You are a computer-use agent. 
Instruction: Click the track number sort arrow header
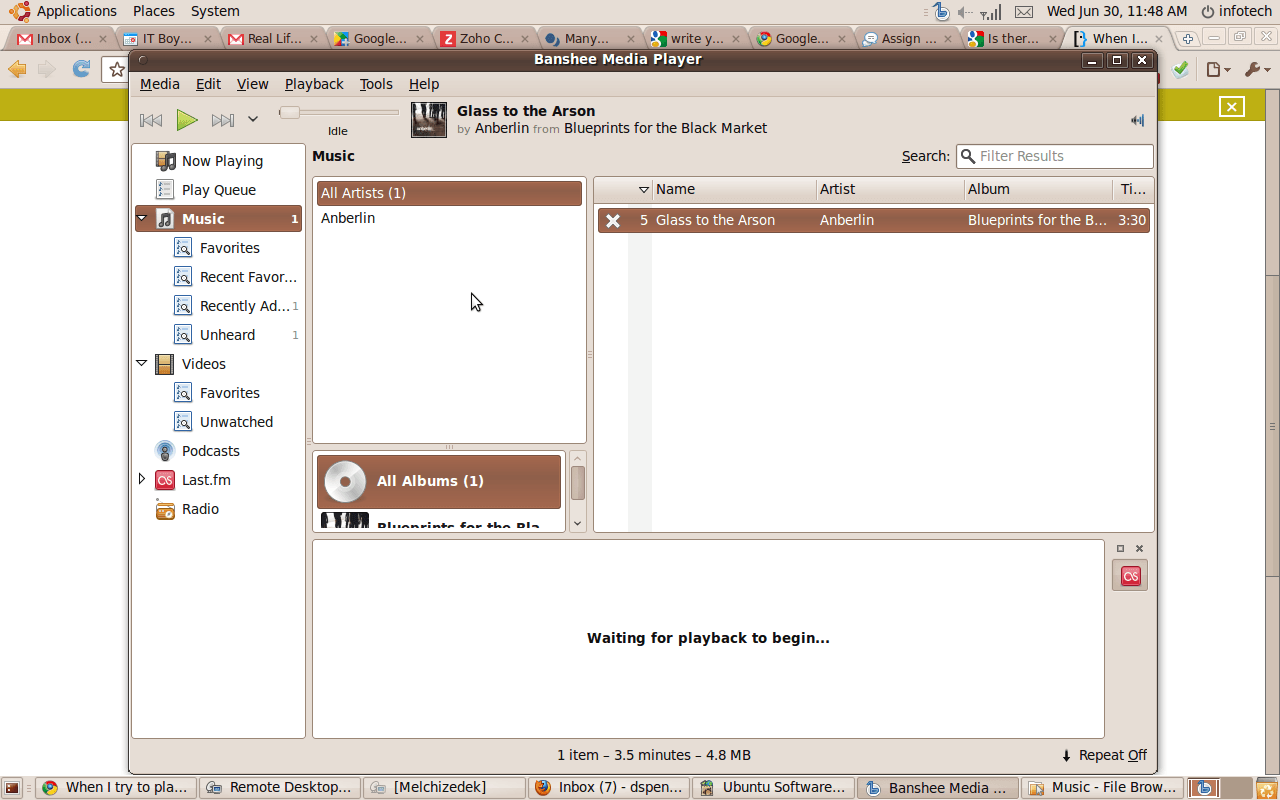(643, 189)
